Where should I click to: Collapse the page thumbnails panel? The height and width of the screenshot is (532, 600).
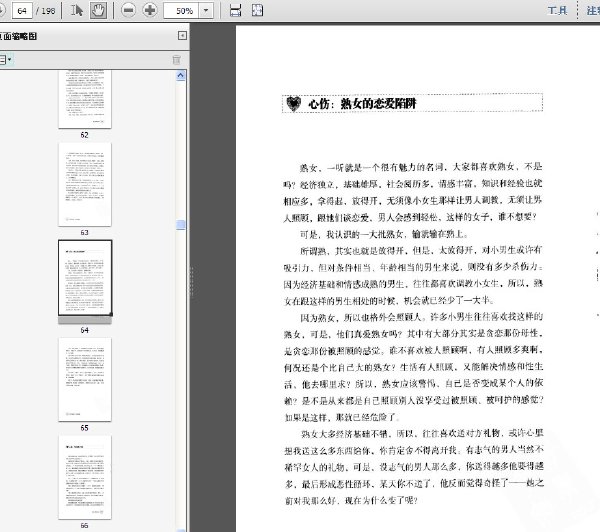pyautogui.click(x=182, y=36)
